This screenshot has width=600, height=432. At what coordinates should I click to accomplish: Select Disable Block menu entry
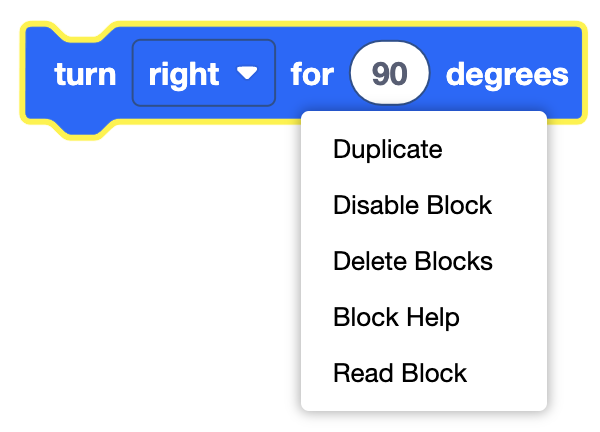[x=412, y=206]
